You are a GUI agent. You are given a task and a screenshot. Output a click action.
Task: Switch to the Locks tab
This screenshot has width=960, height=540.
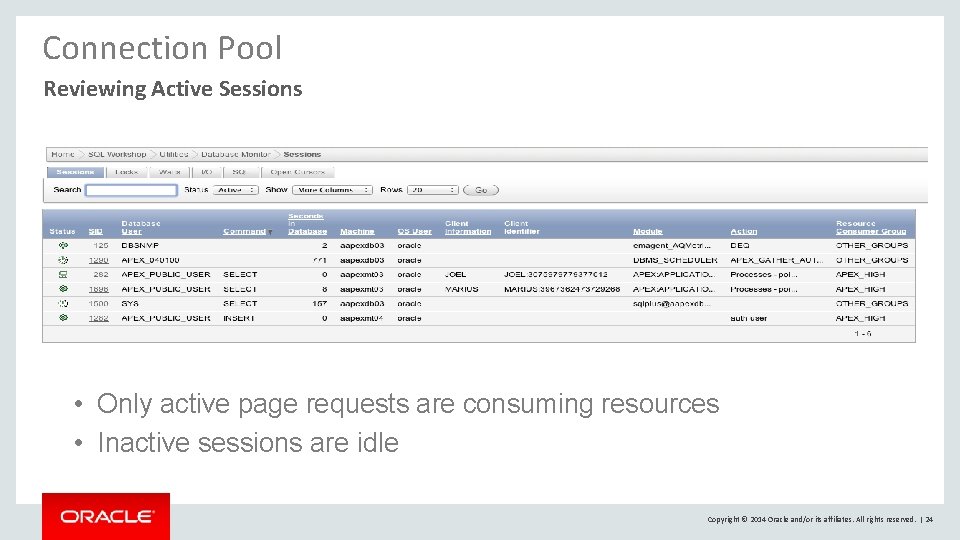127,172
